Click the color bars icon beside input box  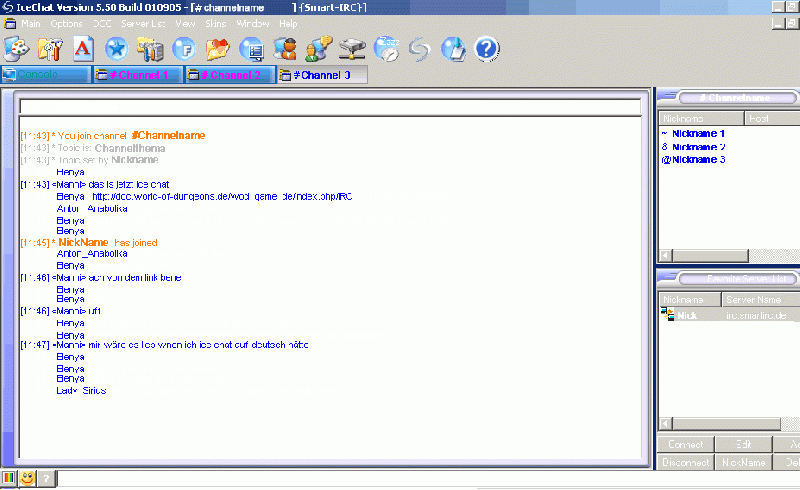(x=9, y=479)
